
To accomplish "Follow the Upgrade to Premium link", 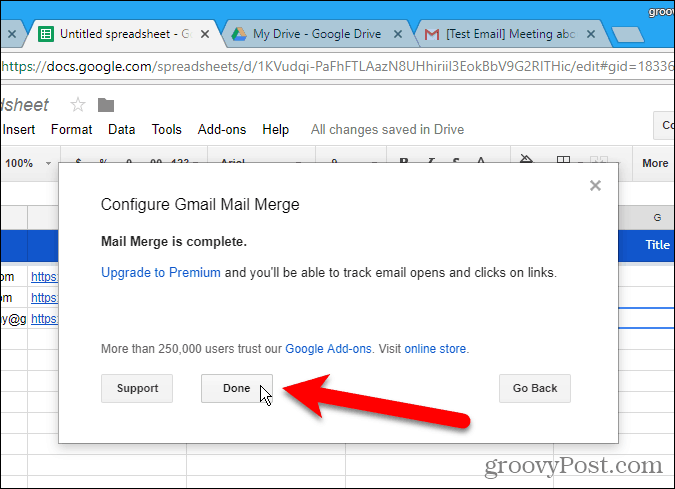I will (x=161, y=272).
